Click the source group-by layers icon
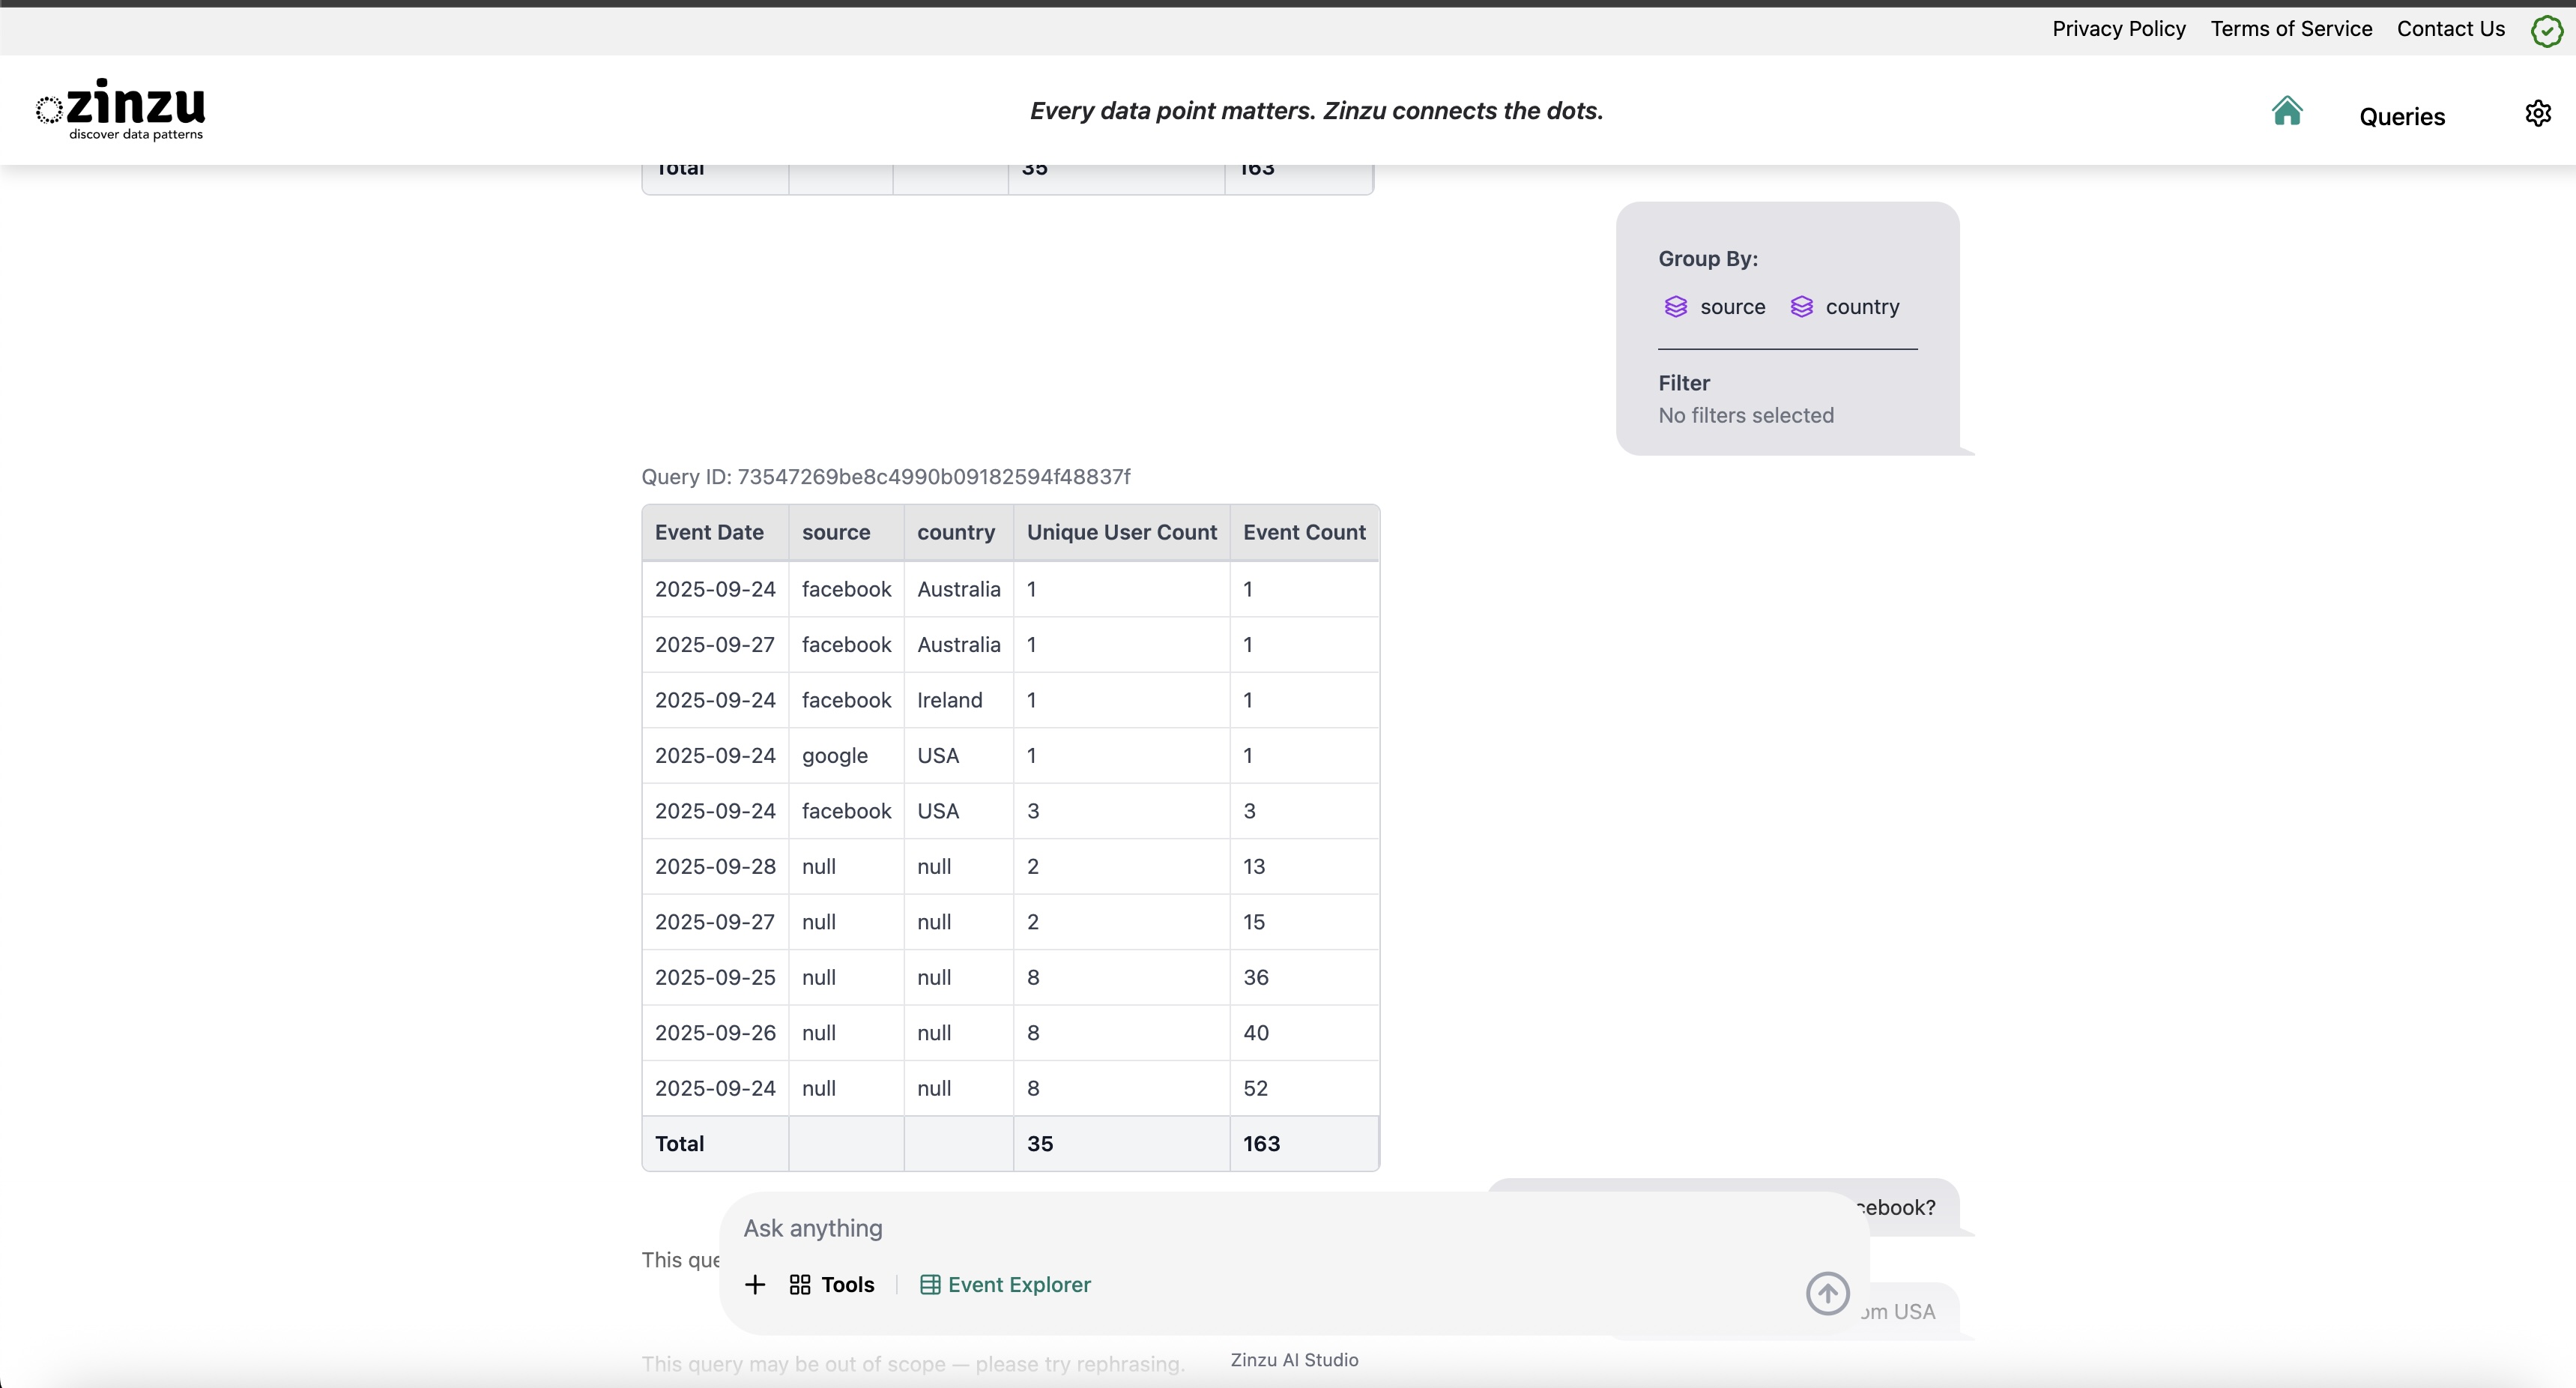The image size is (2576, 1388). tap(1676, 307)
